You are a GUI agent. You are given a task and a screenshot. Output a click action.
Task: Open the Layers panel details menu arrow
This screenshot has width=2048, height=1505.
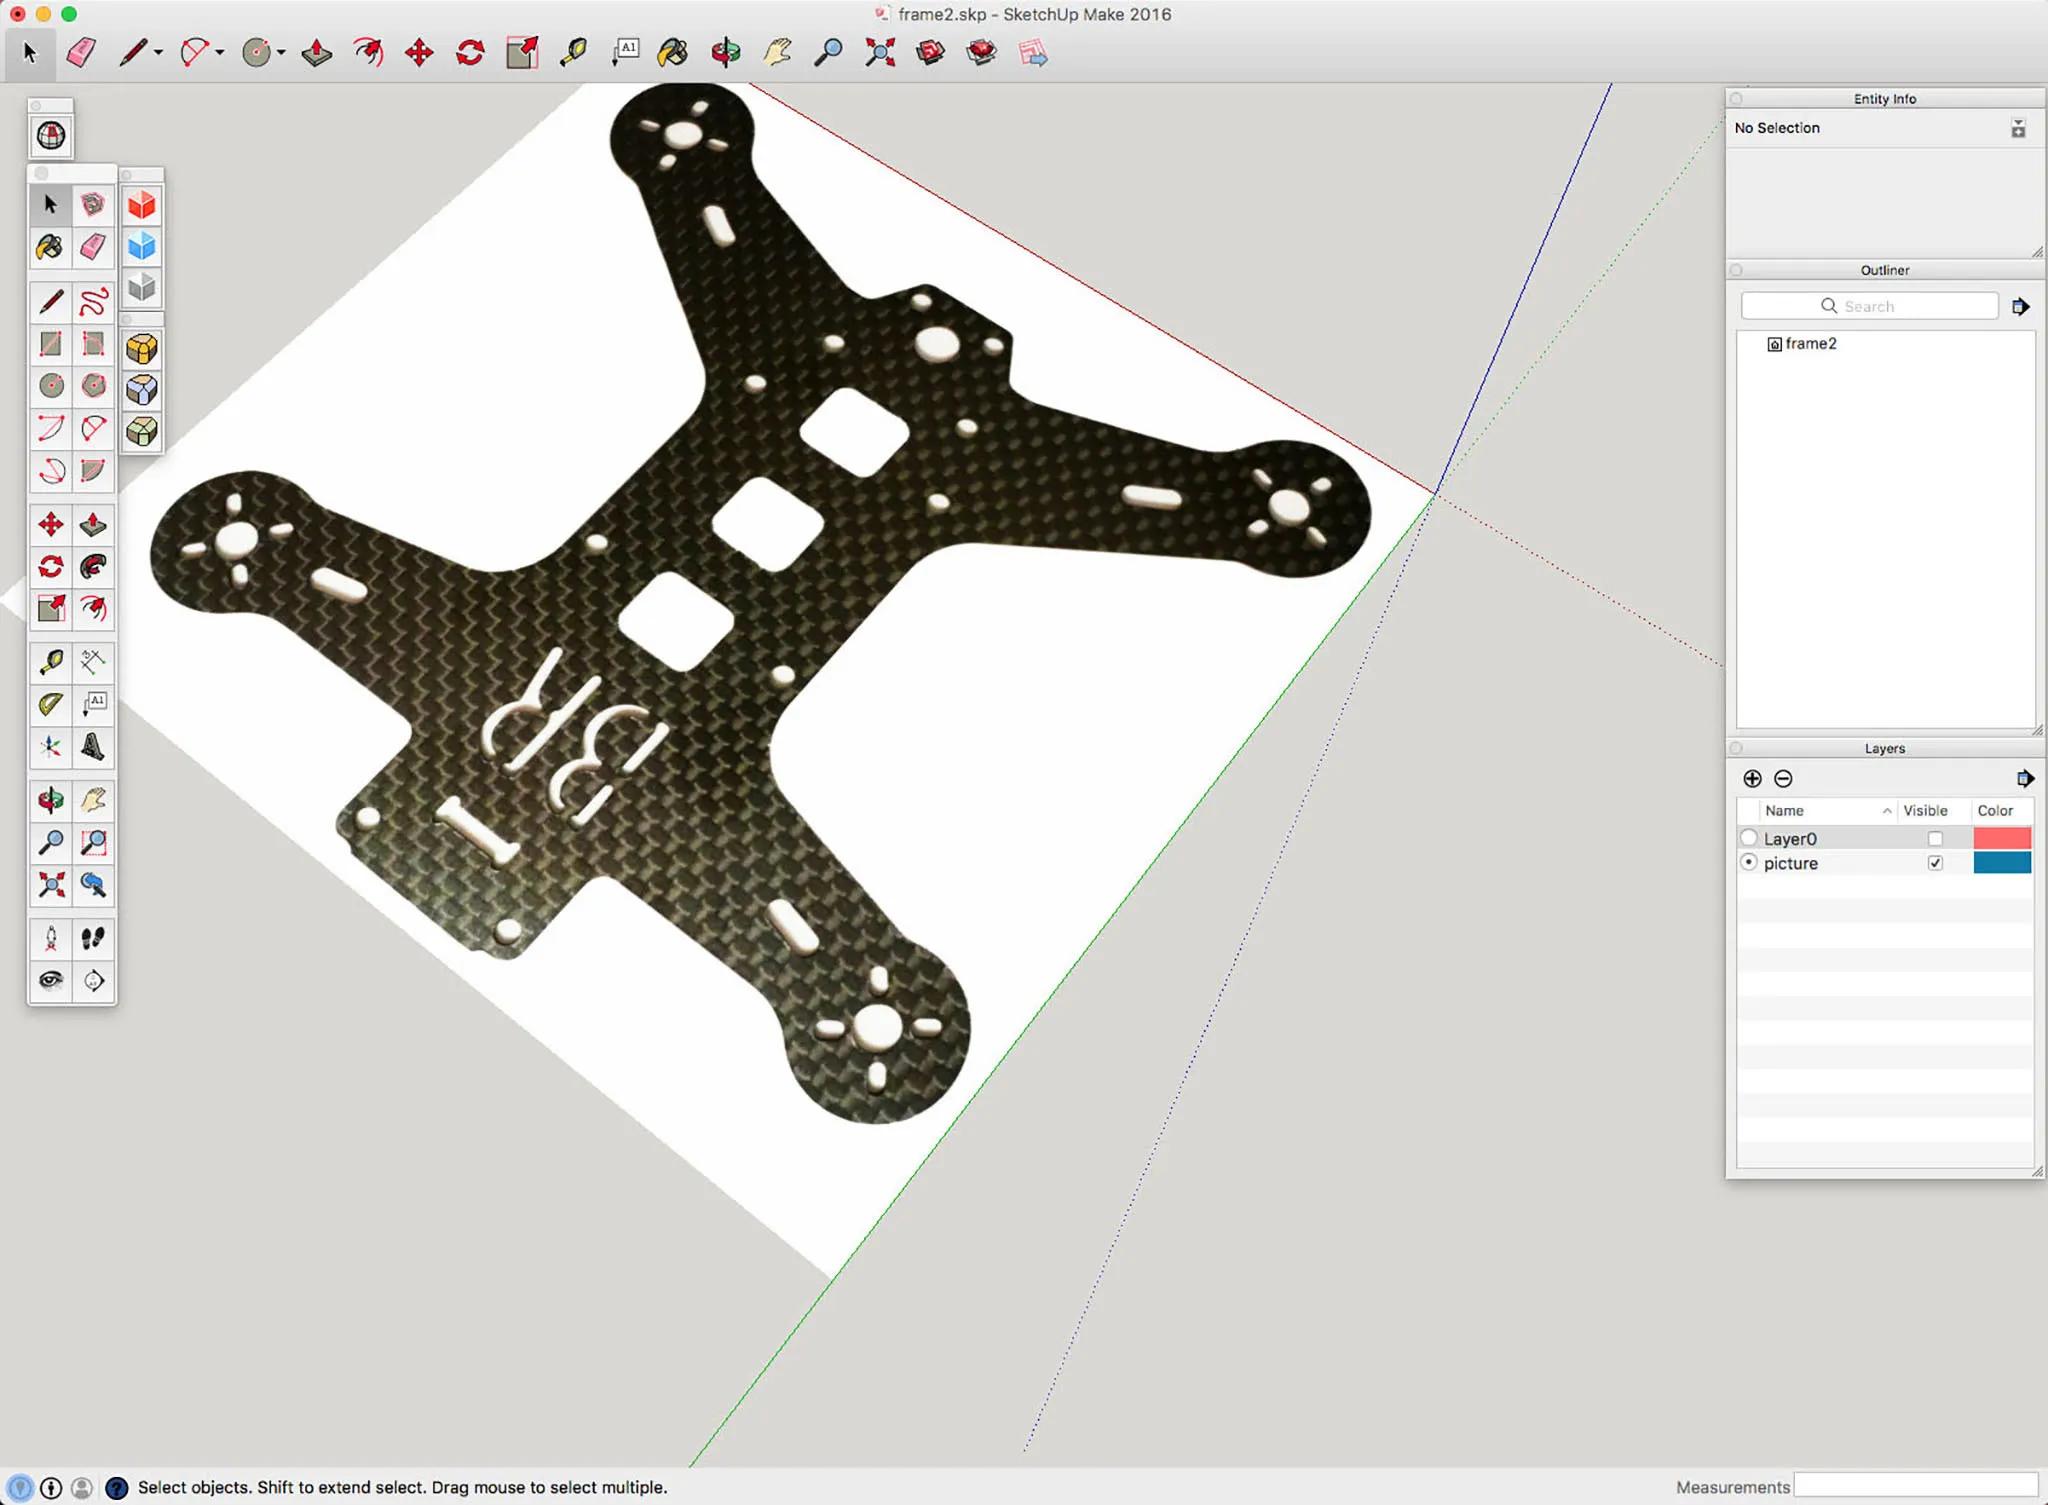point(2024,778)
